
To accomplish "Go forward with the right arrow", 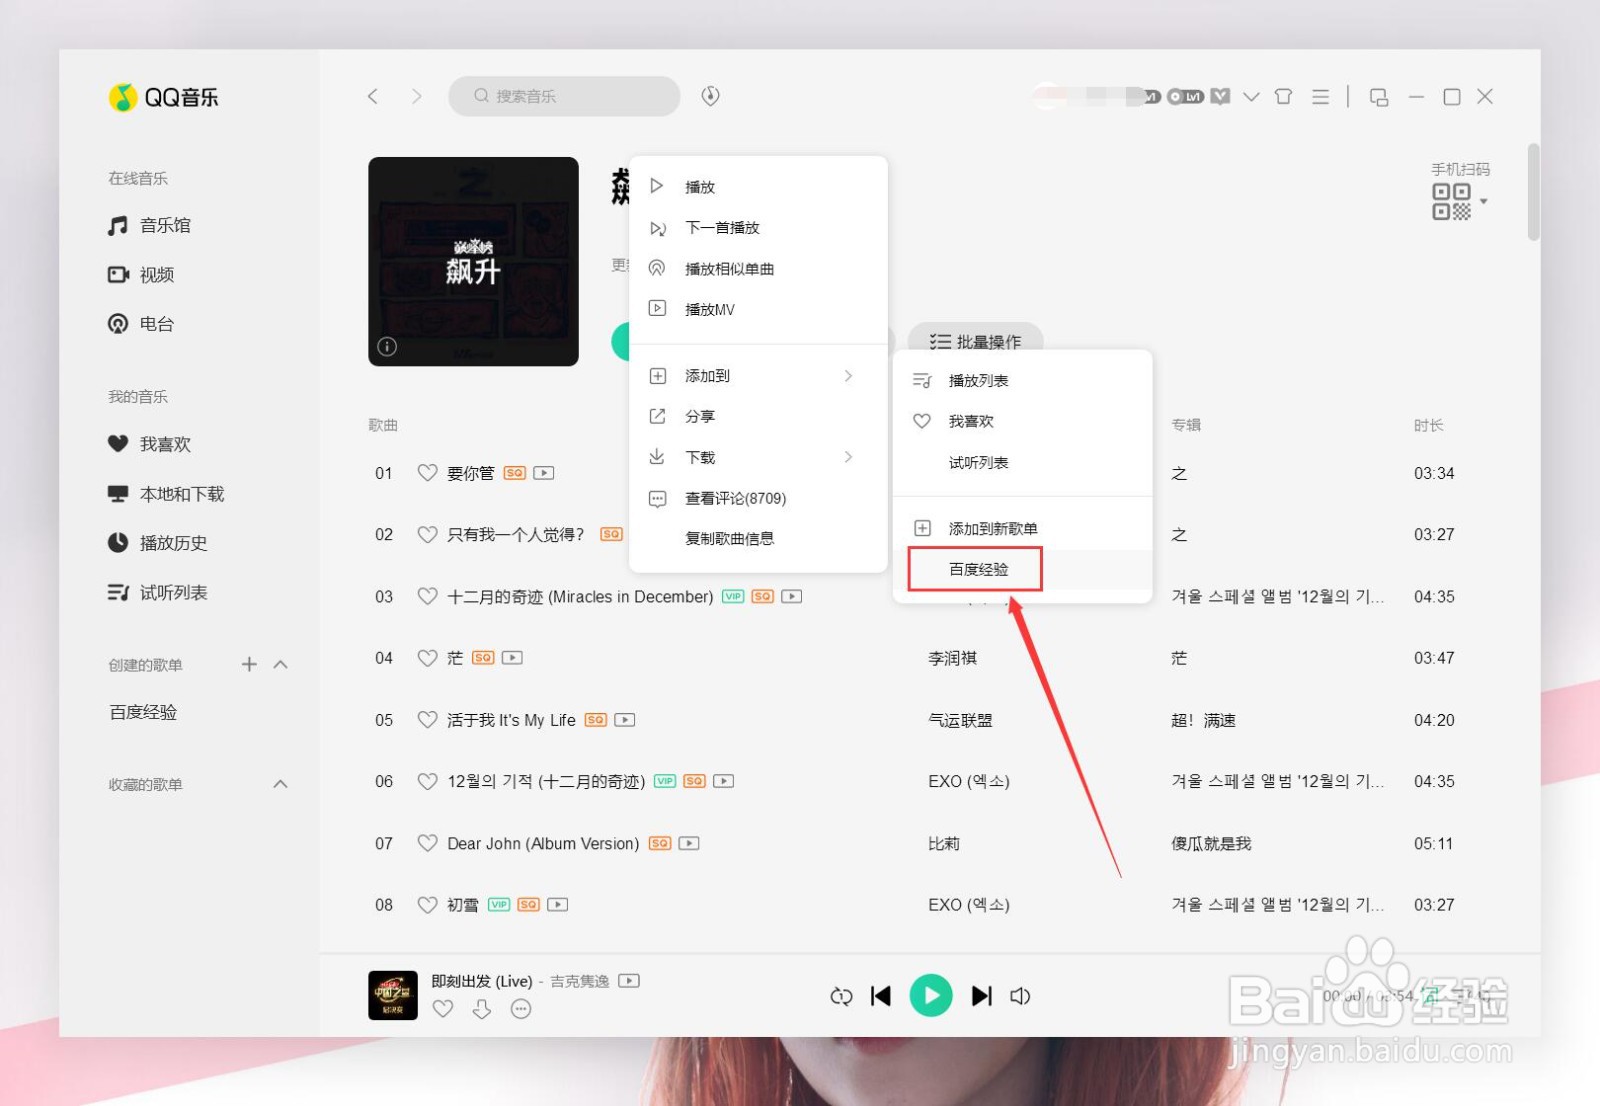I will pyautogui.click(x=417, y=96).
